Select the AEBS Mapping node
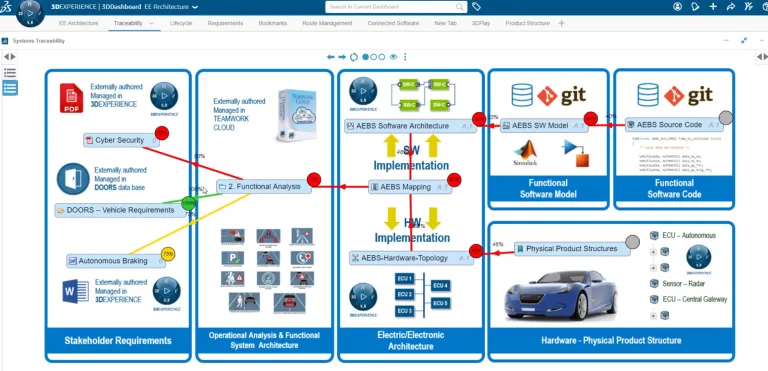This screenshot has height=371, width=768. pos(409,187)
